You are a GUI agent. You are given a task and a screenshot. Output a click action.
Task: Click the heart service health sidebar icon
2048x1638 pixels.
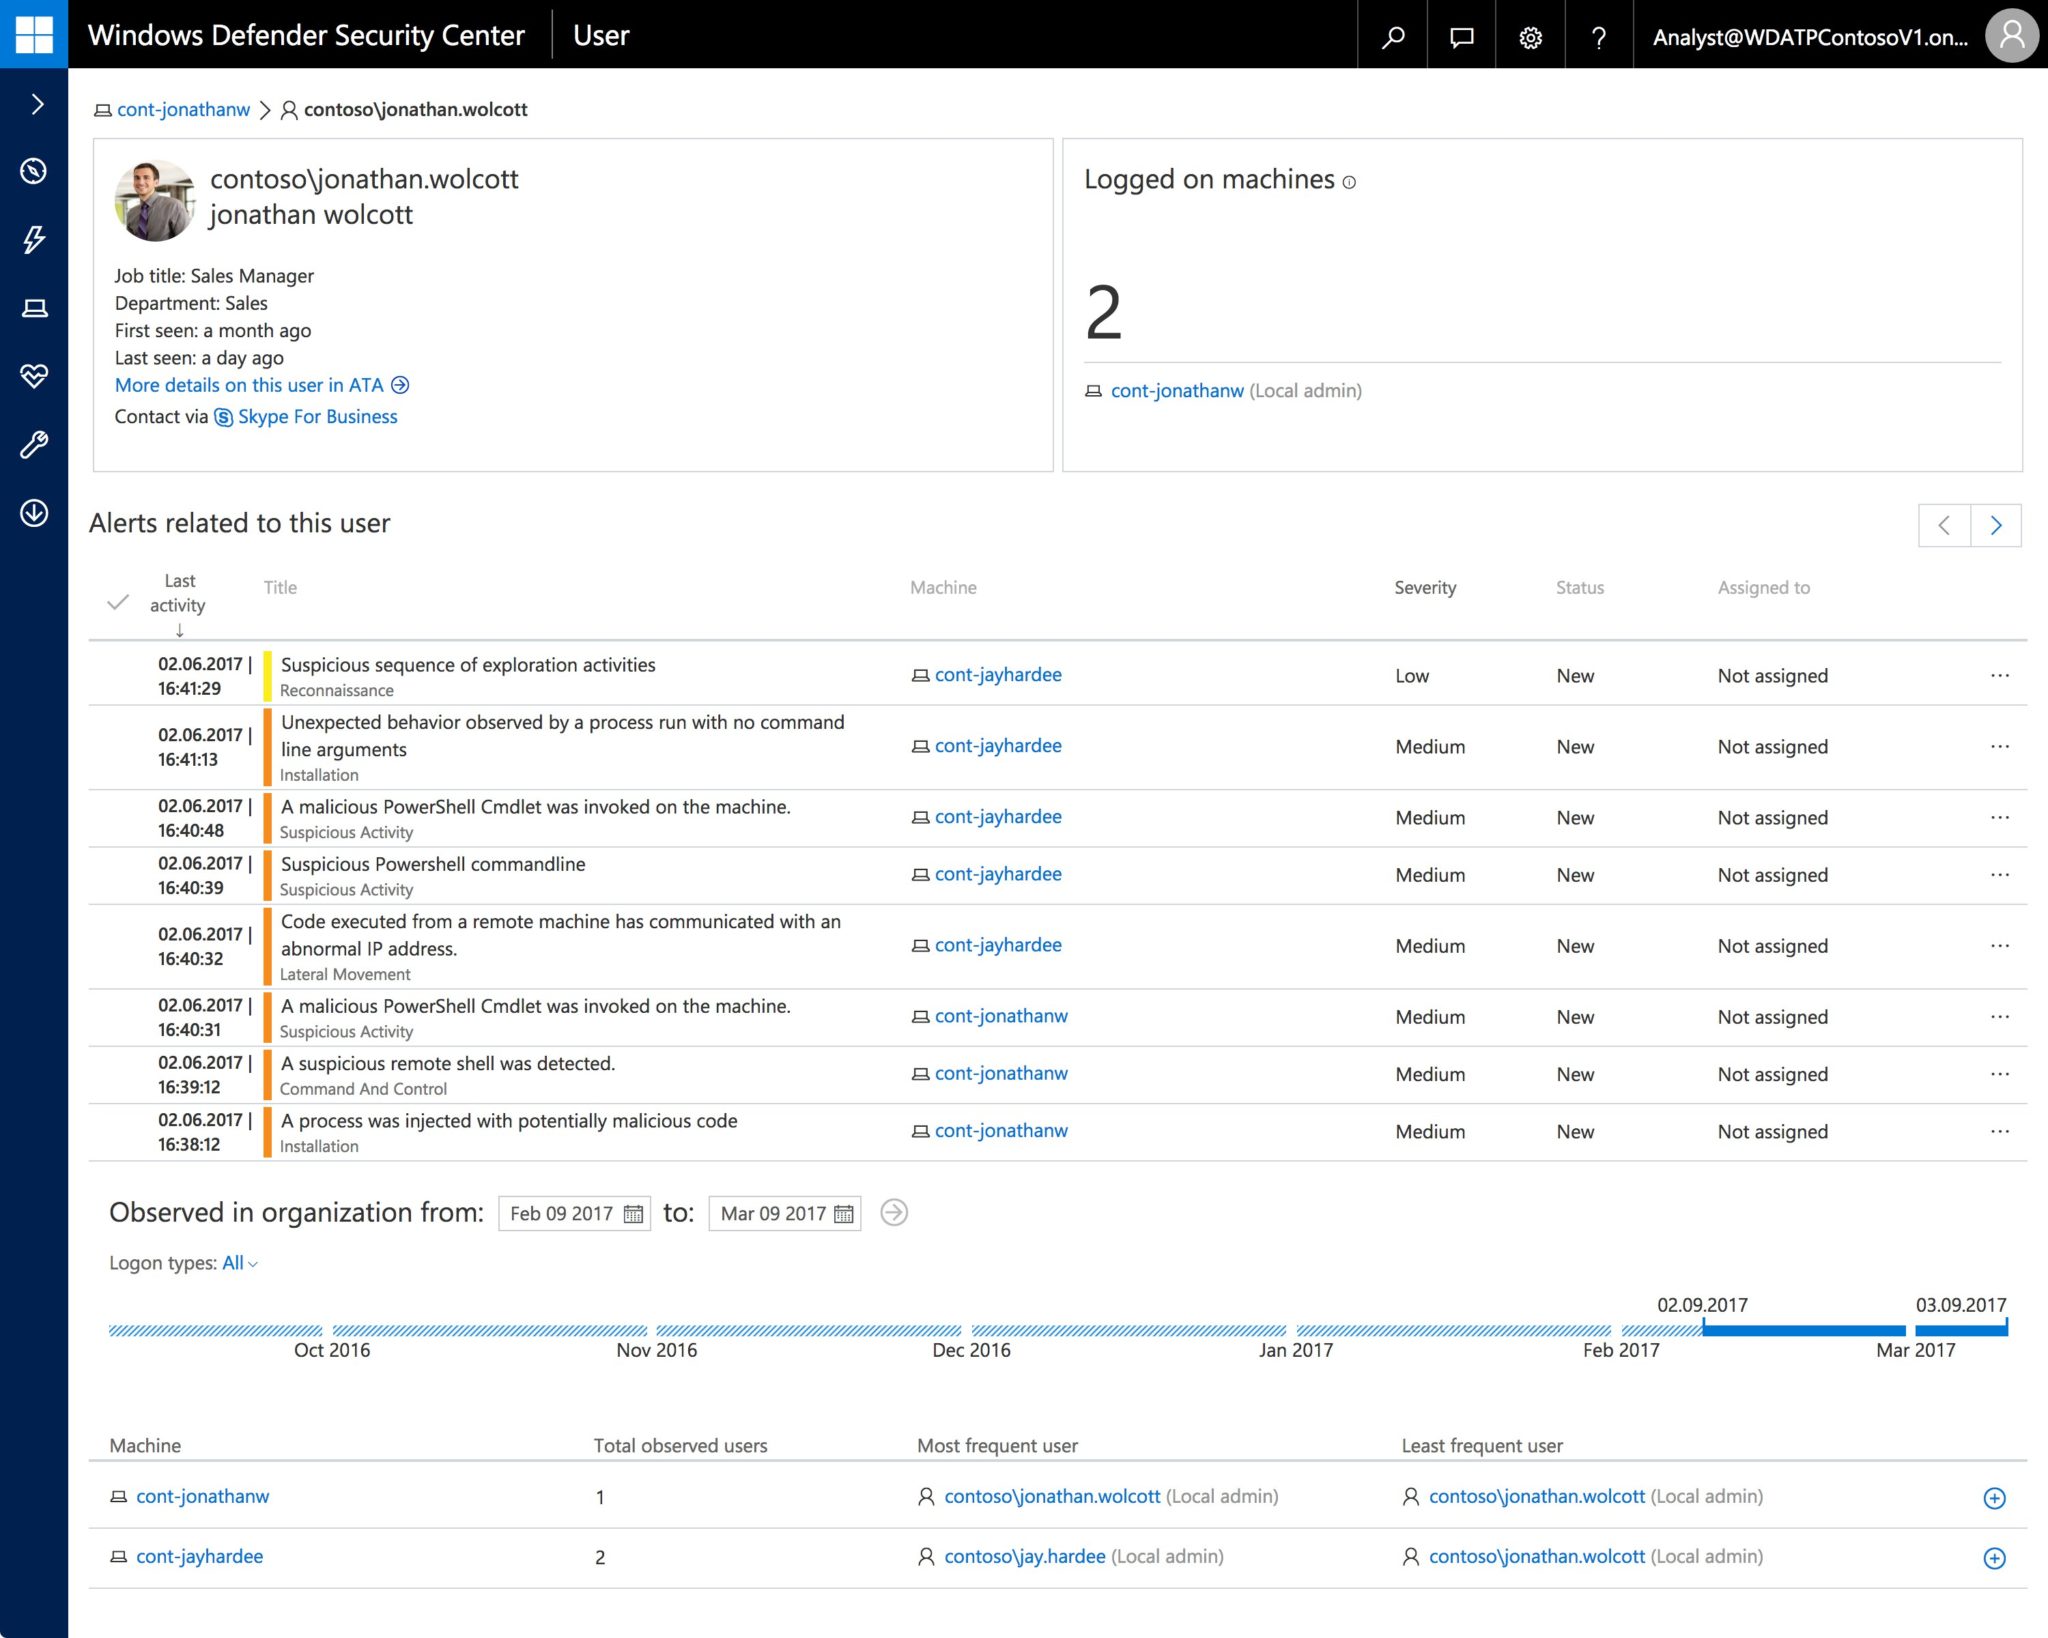point(34,376)
